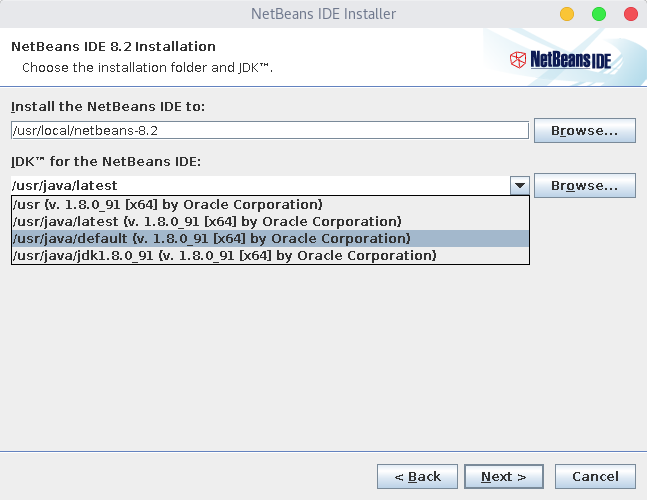
Task: Click the 'Choose the installation folder and JDK' text
Action: tap(147, 67)
